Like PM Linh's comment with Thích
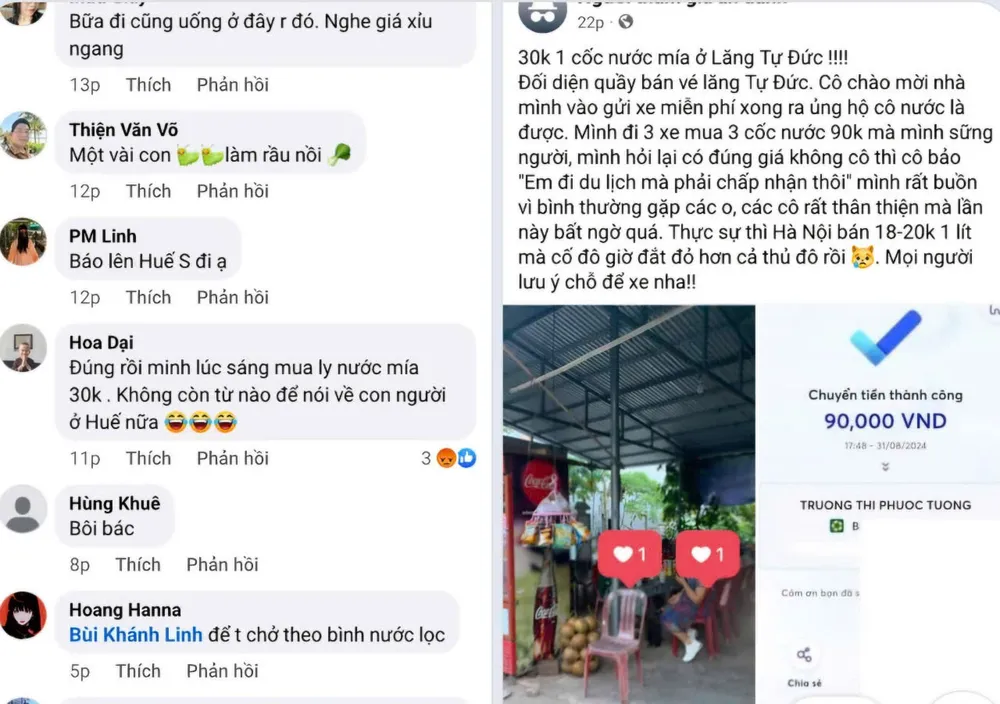 point(148,298)
